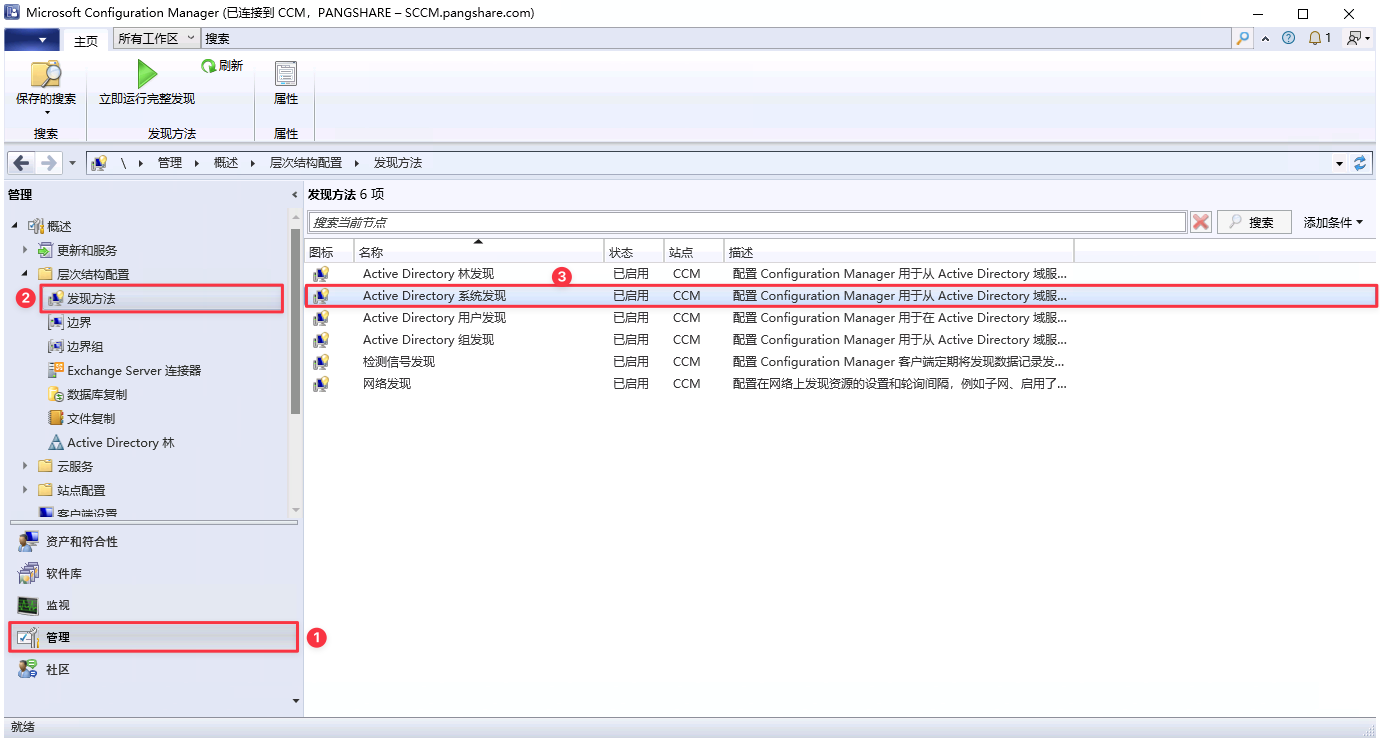1380x739 pixels.
Task: Open the help question mark icon
Action: (1288, 38)
